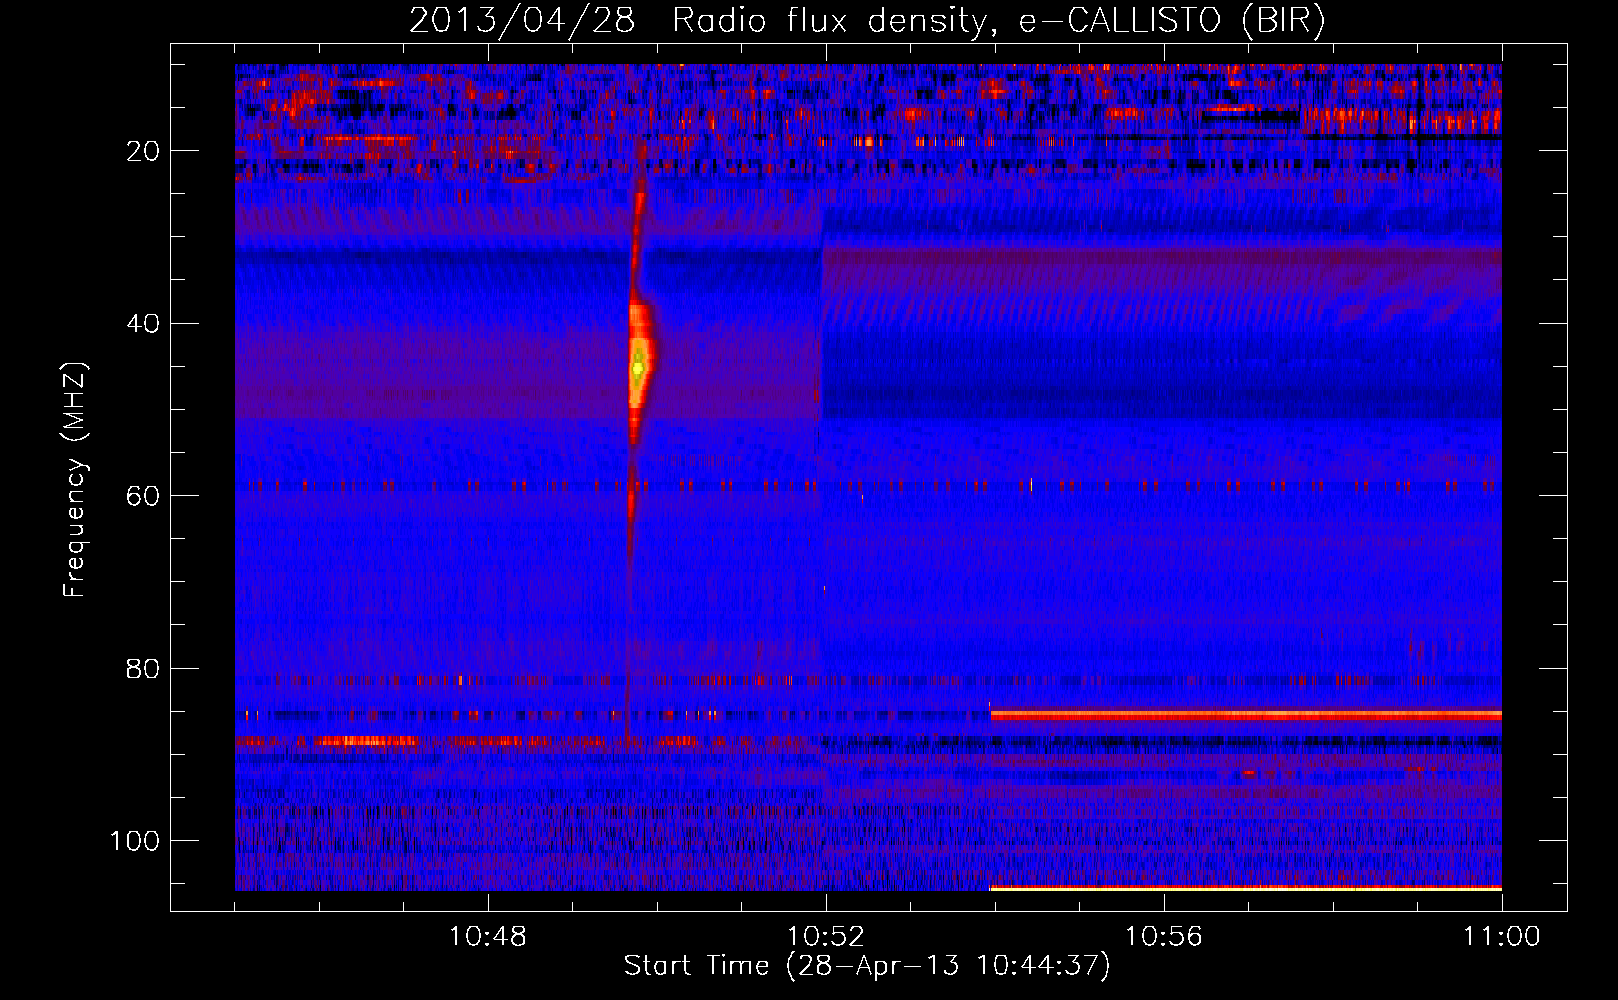Click the '60' frequency tick label
1618x1000 pixels.
(x=143, y=496)
